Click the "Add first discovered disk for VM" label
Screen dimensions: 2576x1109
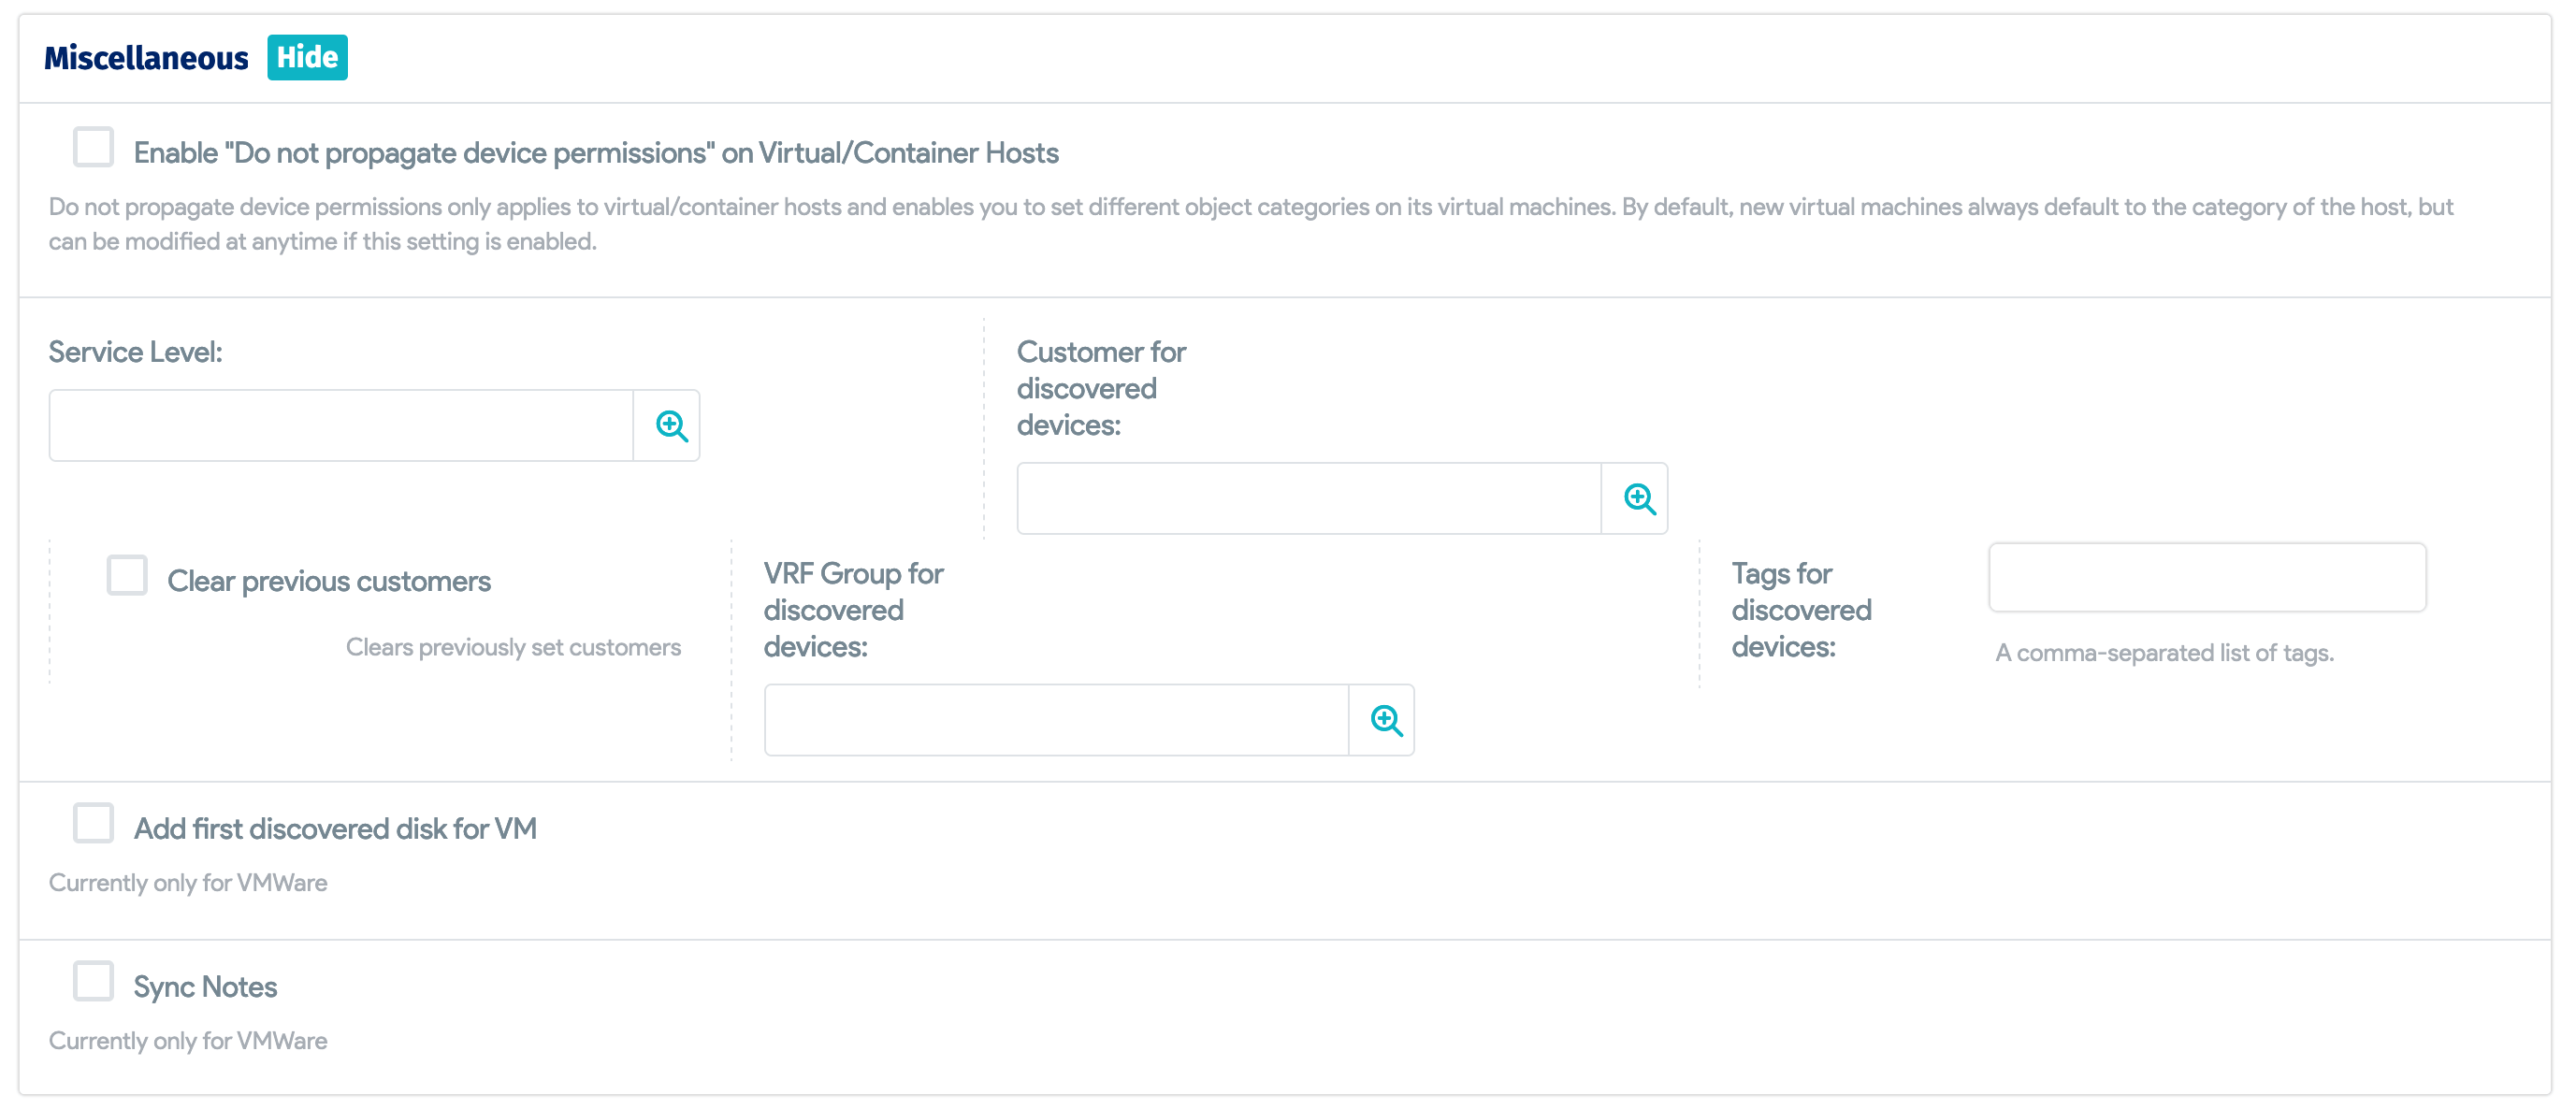point(335,829)
